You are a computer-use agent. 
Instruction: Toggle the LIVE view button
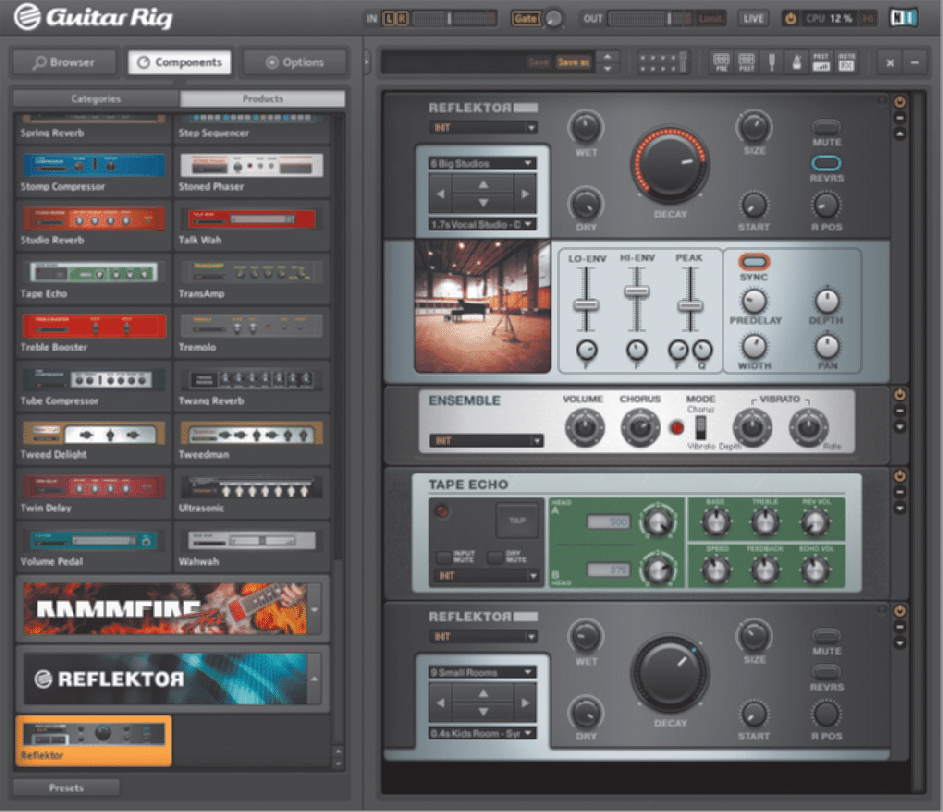753,19
